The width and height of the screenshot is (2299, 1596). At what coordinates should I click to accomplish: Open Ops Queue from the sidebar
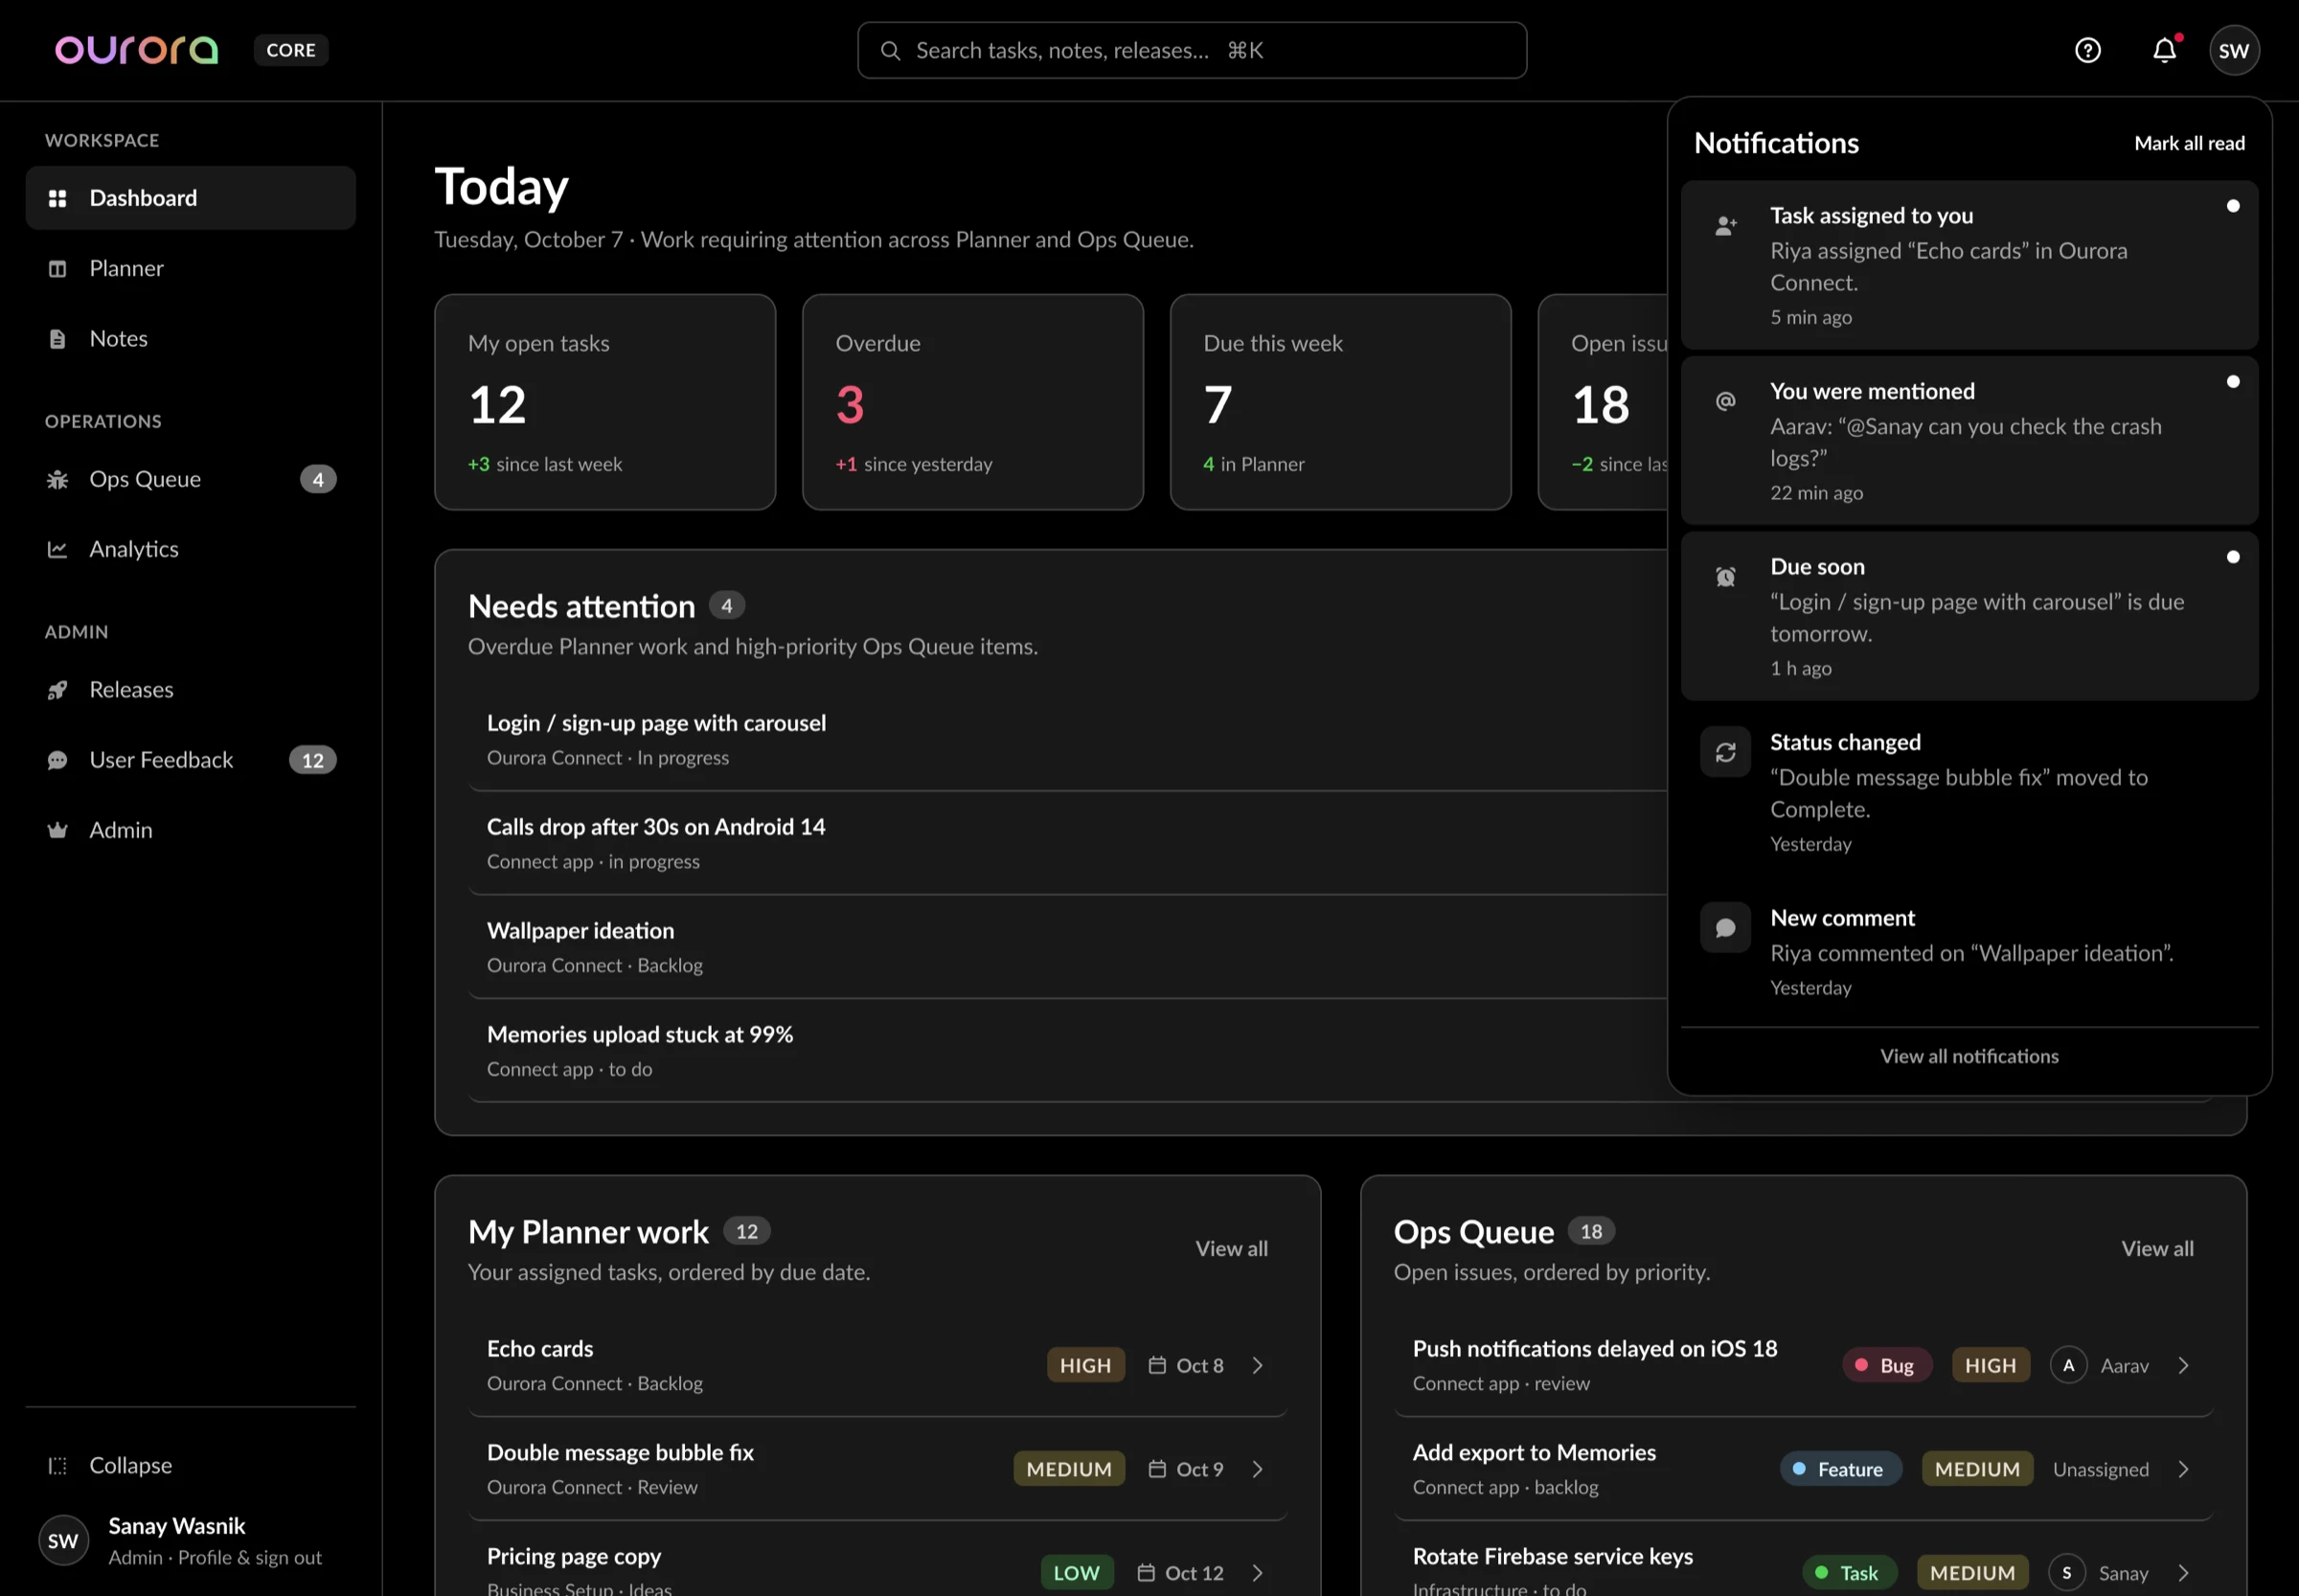[x=190, y=479]
